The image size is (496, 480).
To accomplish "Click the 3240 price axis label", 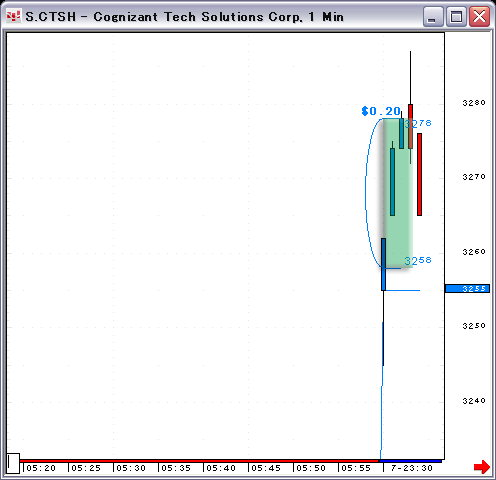I will (474, 400).
